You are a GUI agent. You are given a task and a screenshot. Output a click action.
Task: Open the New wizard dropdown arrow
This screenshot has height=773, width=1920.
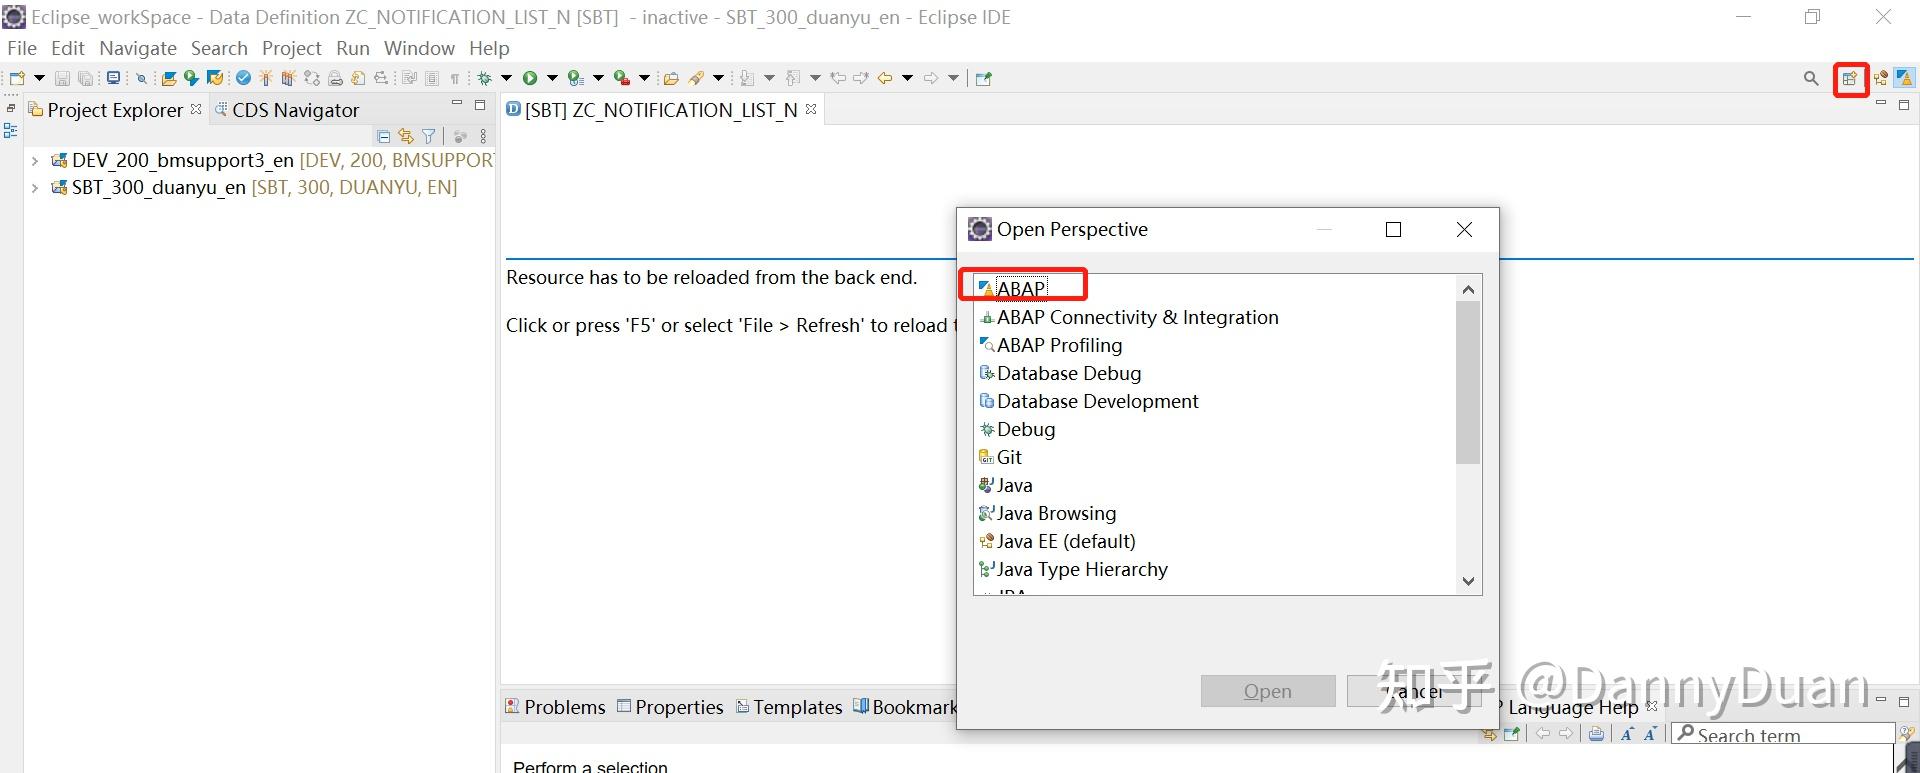39,78
